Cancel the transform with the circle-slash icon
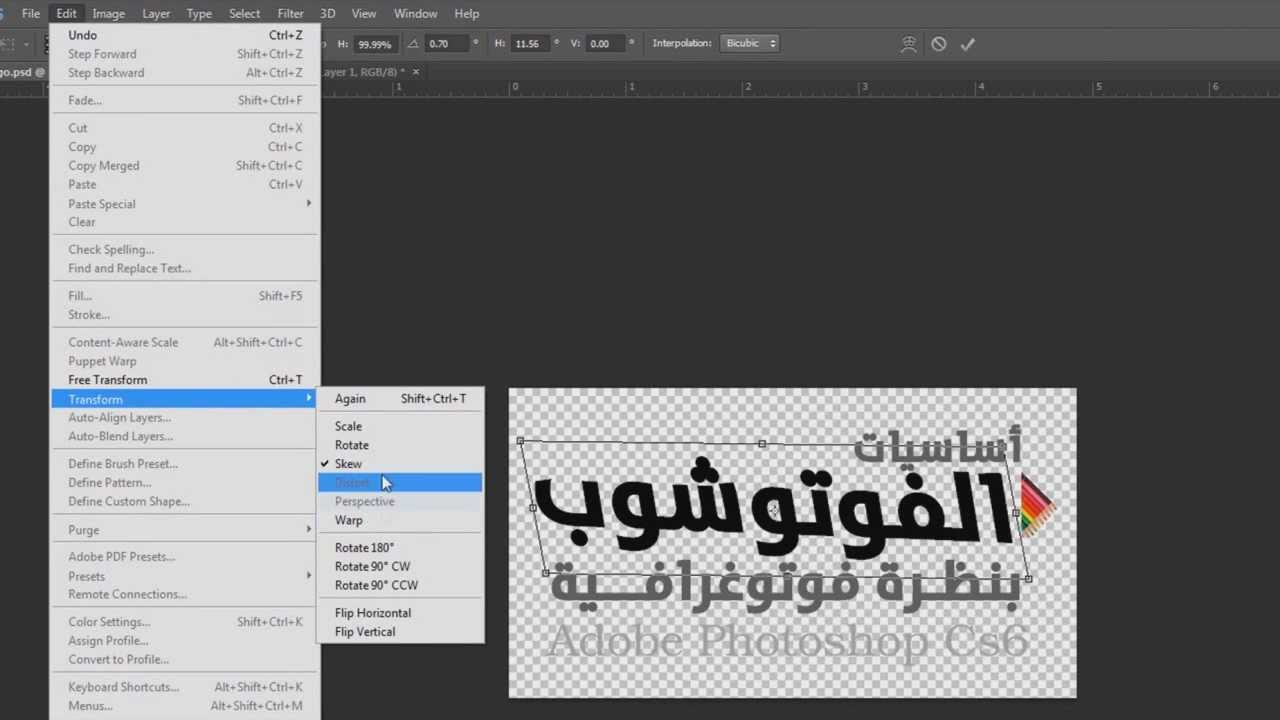 pos(938,44)
